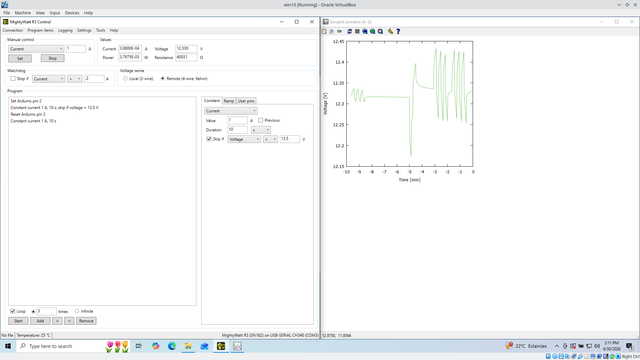This screenshot has height=360, width=640.
Task: Toggle the 'Previous' value checkbox
Action: 260,120
